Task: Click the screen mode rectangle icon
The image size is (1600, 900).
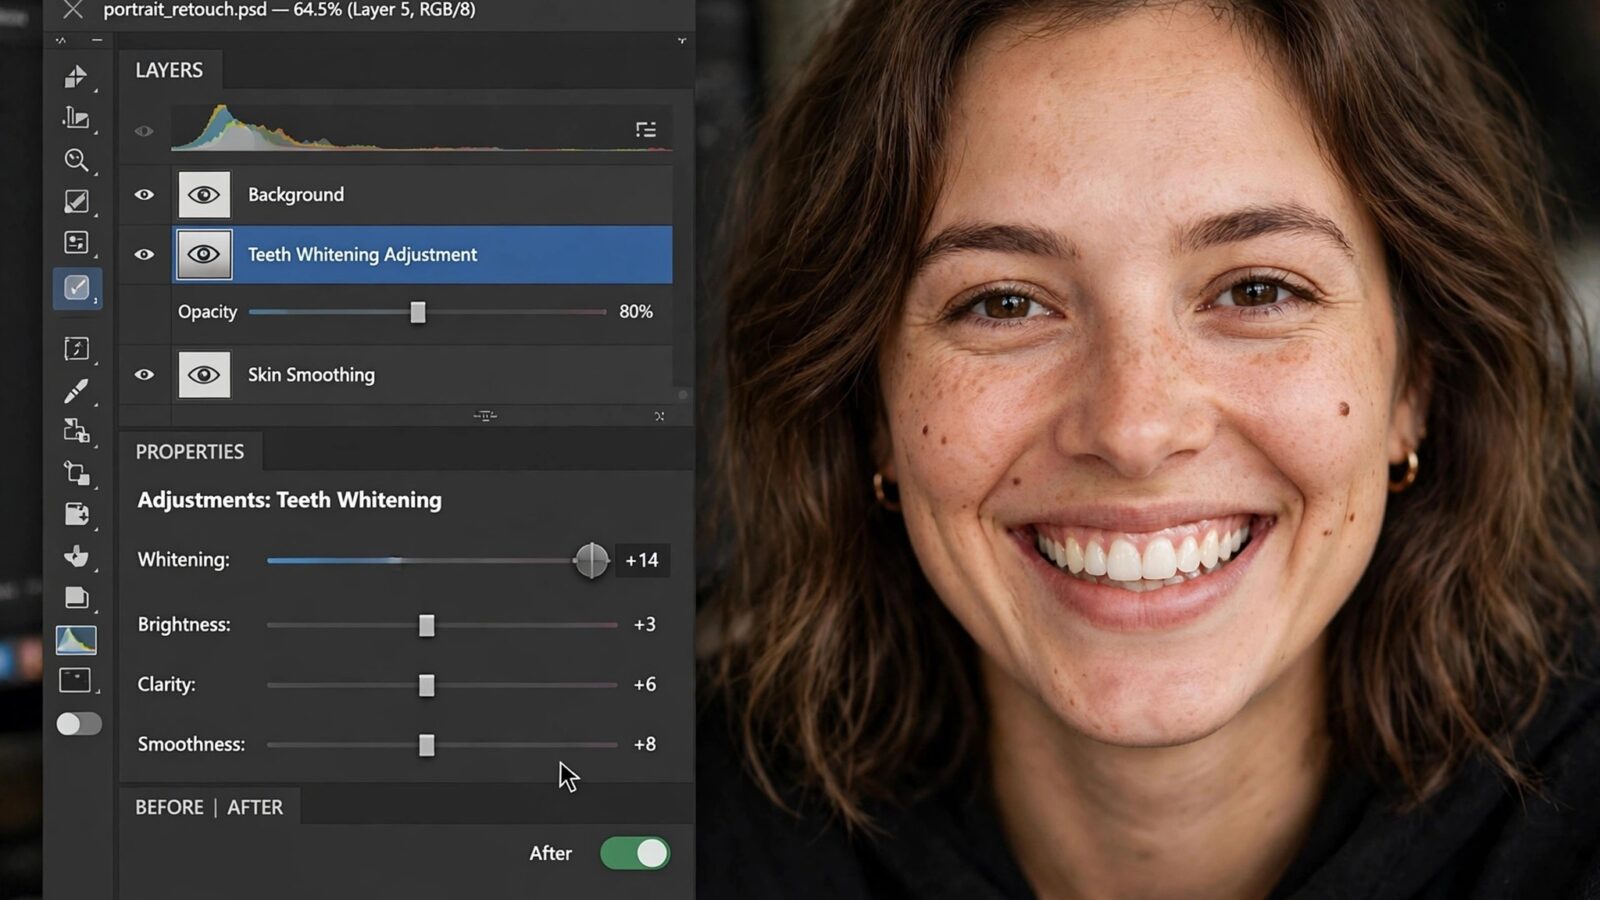Action: [x=75, y=681]
